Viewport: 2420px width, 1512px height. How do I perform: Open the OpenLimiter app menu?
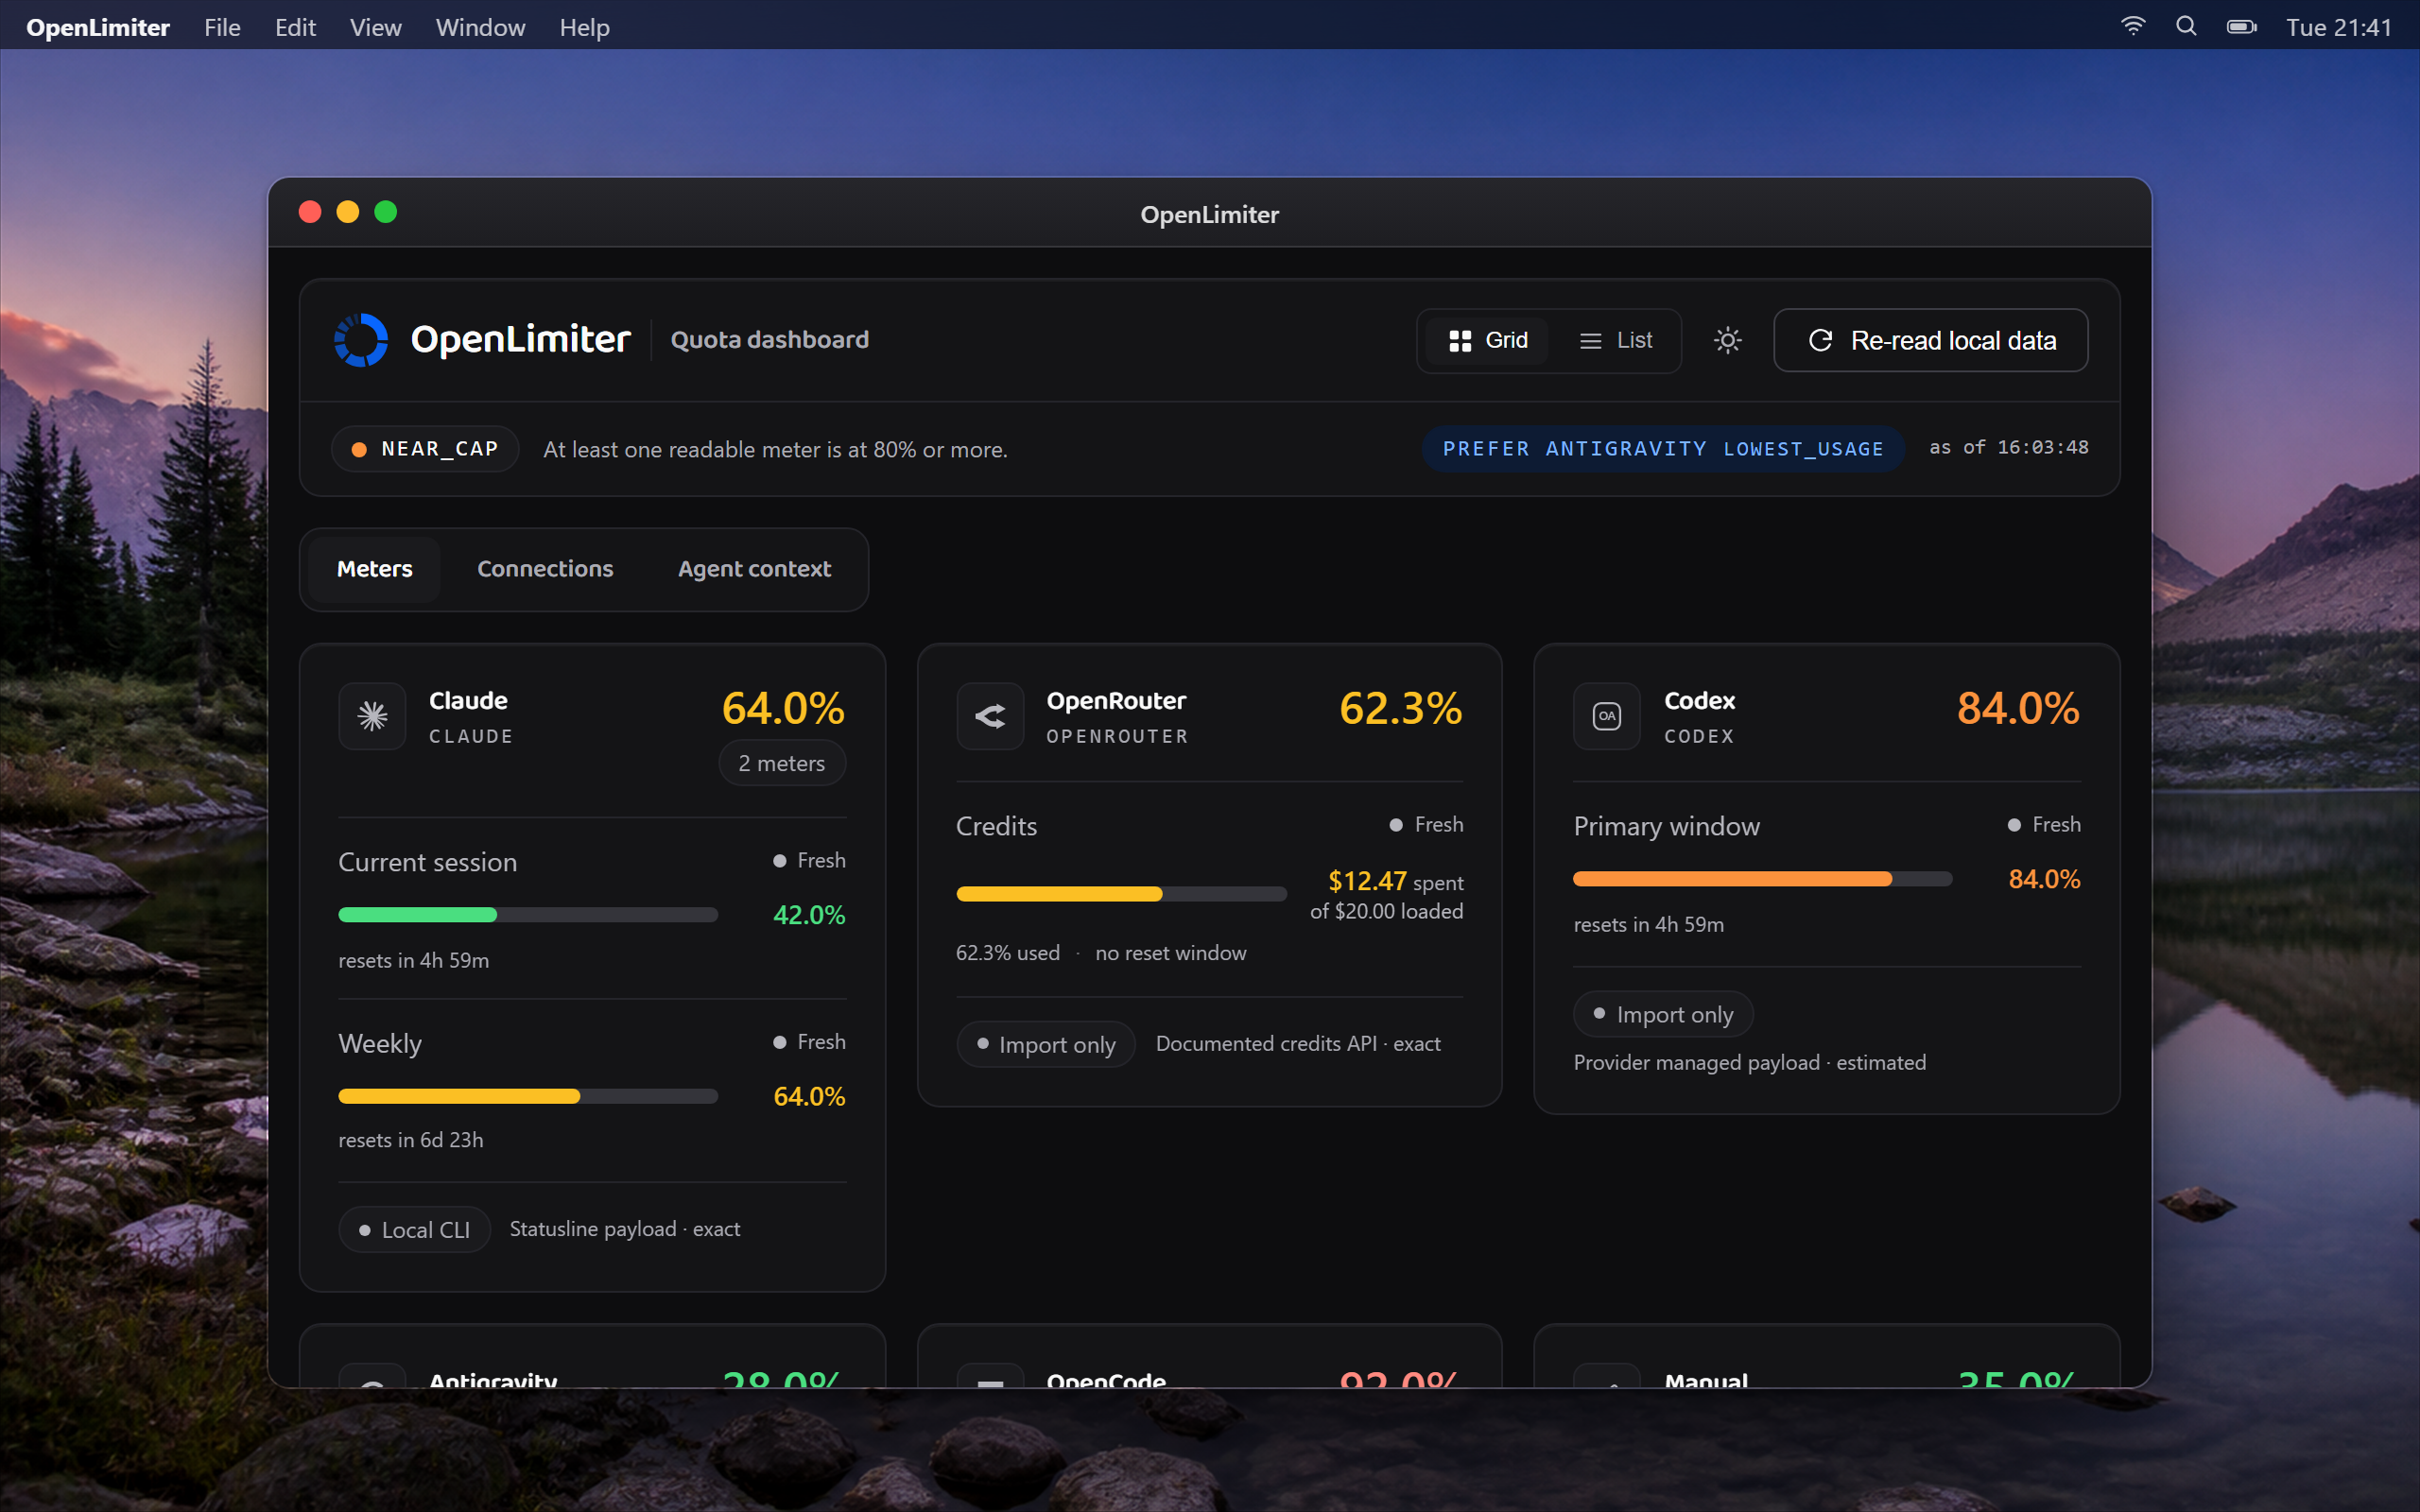click(98, 27)
